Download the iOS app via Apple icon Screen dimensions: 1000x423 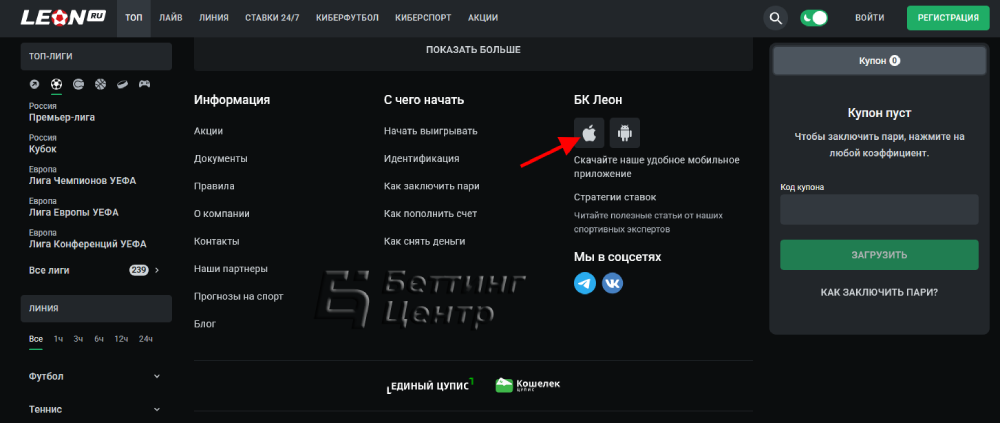point(589,133)
